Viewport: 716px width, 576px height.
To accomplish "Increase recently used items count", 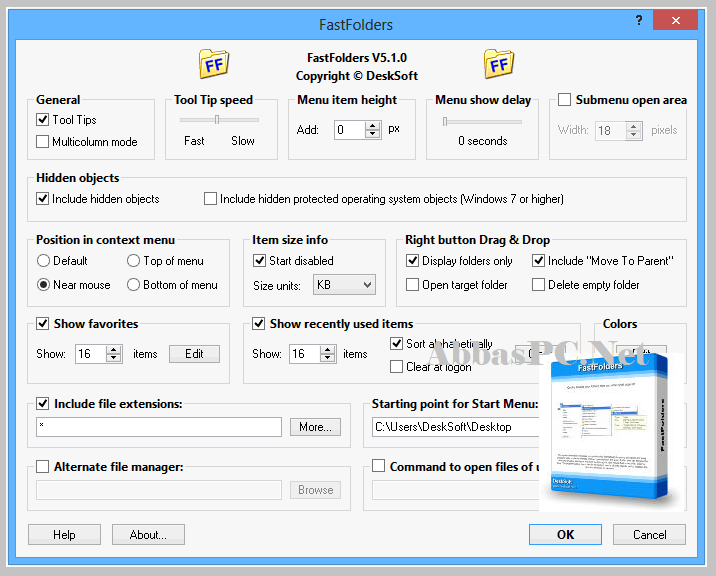I will [328, 350].
